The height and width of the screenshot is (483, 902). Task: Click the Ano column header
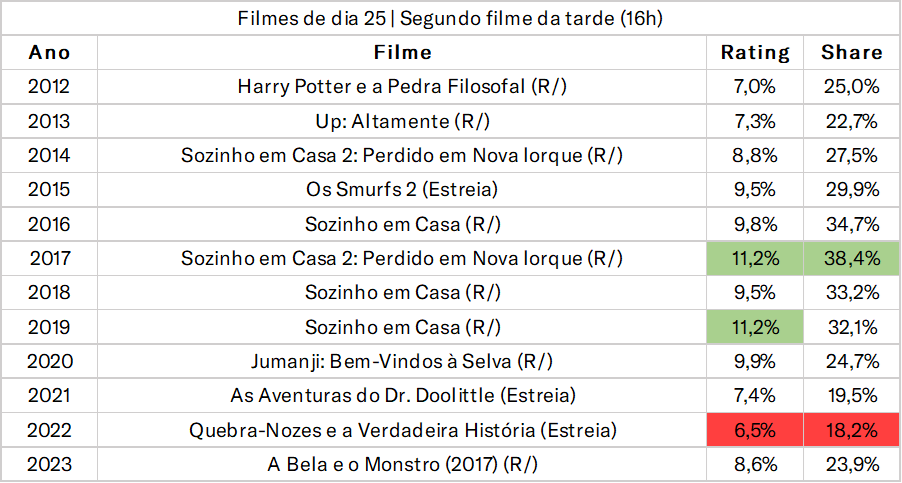pos(49,53)
